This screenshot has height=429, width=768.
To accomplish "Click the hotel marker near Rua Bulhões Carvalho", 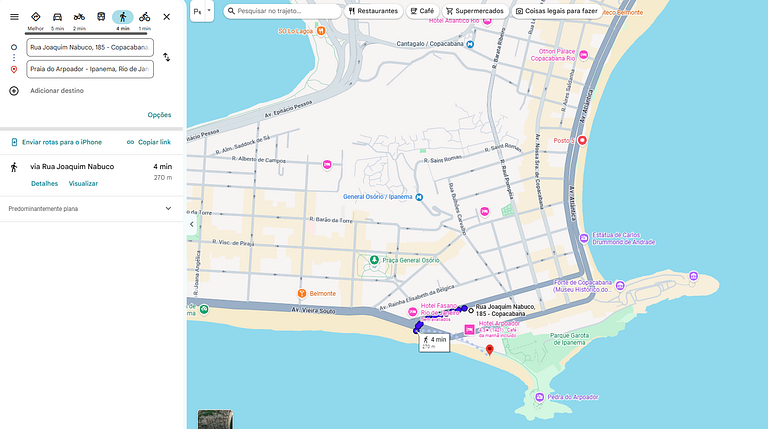I will coord(484,212).
